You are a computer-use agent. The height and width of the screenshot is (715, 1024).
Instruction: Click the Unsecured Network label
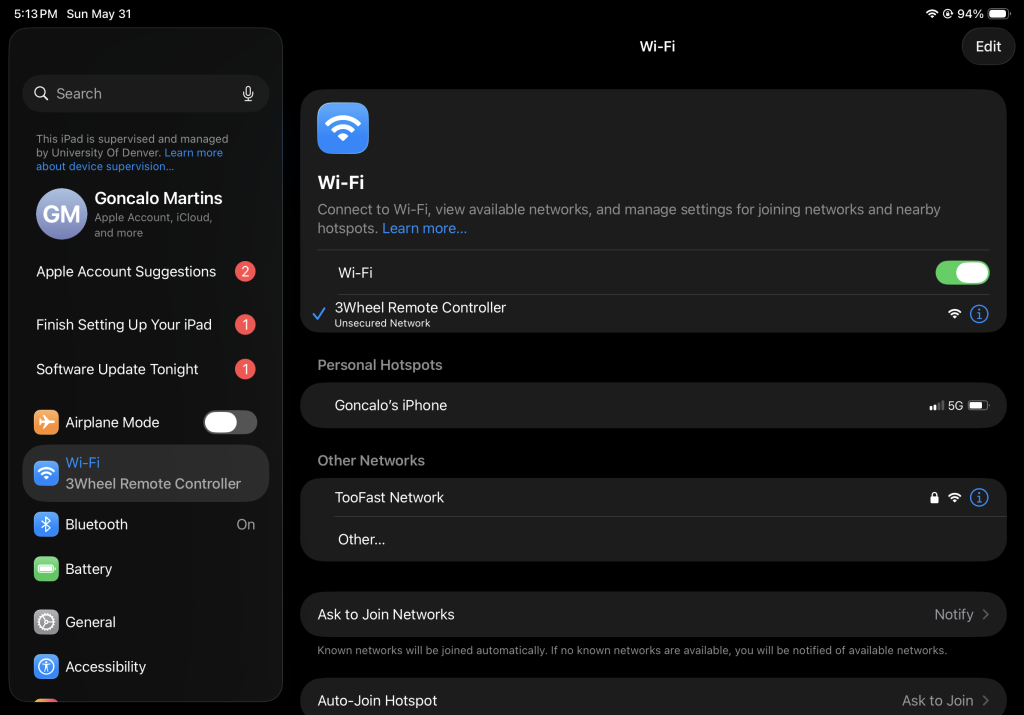(382, 323)
